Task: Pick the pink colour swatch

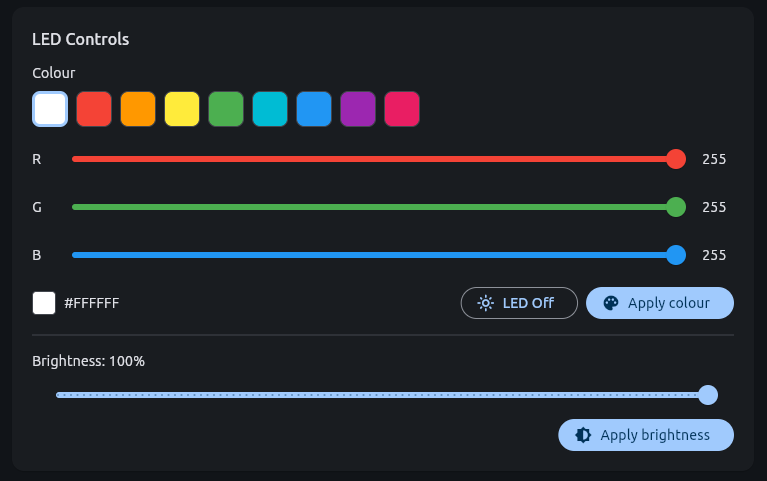Action: (x=402, y=109)
